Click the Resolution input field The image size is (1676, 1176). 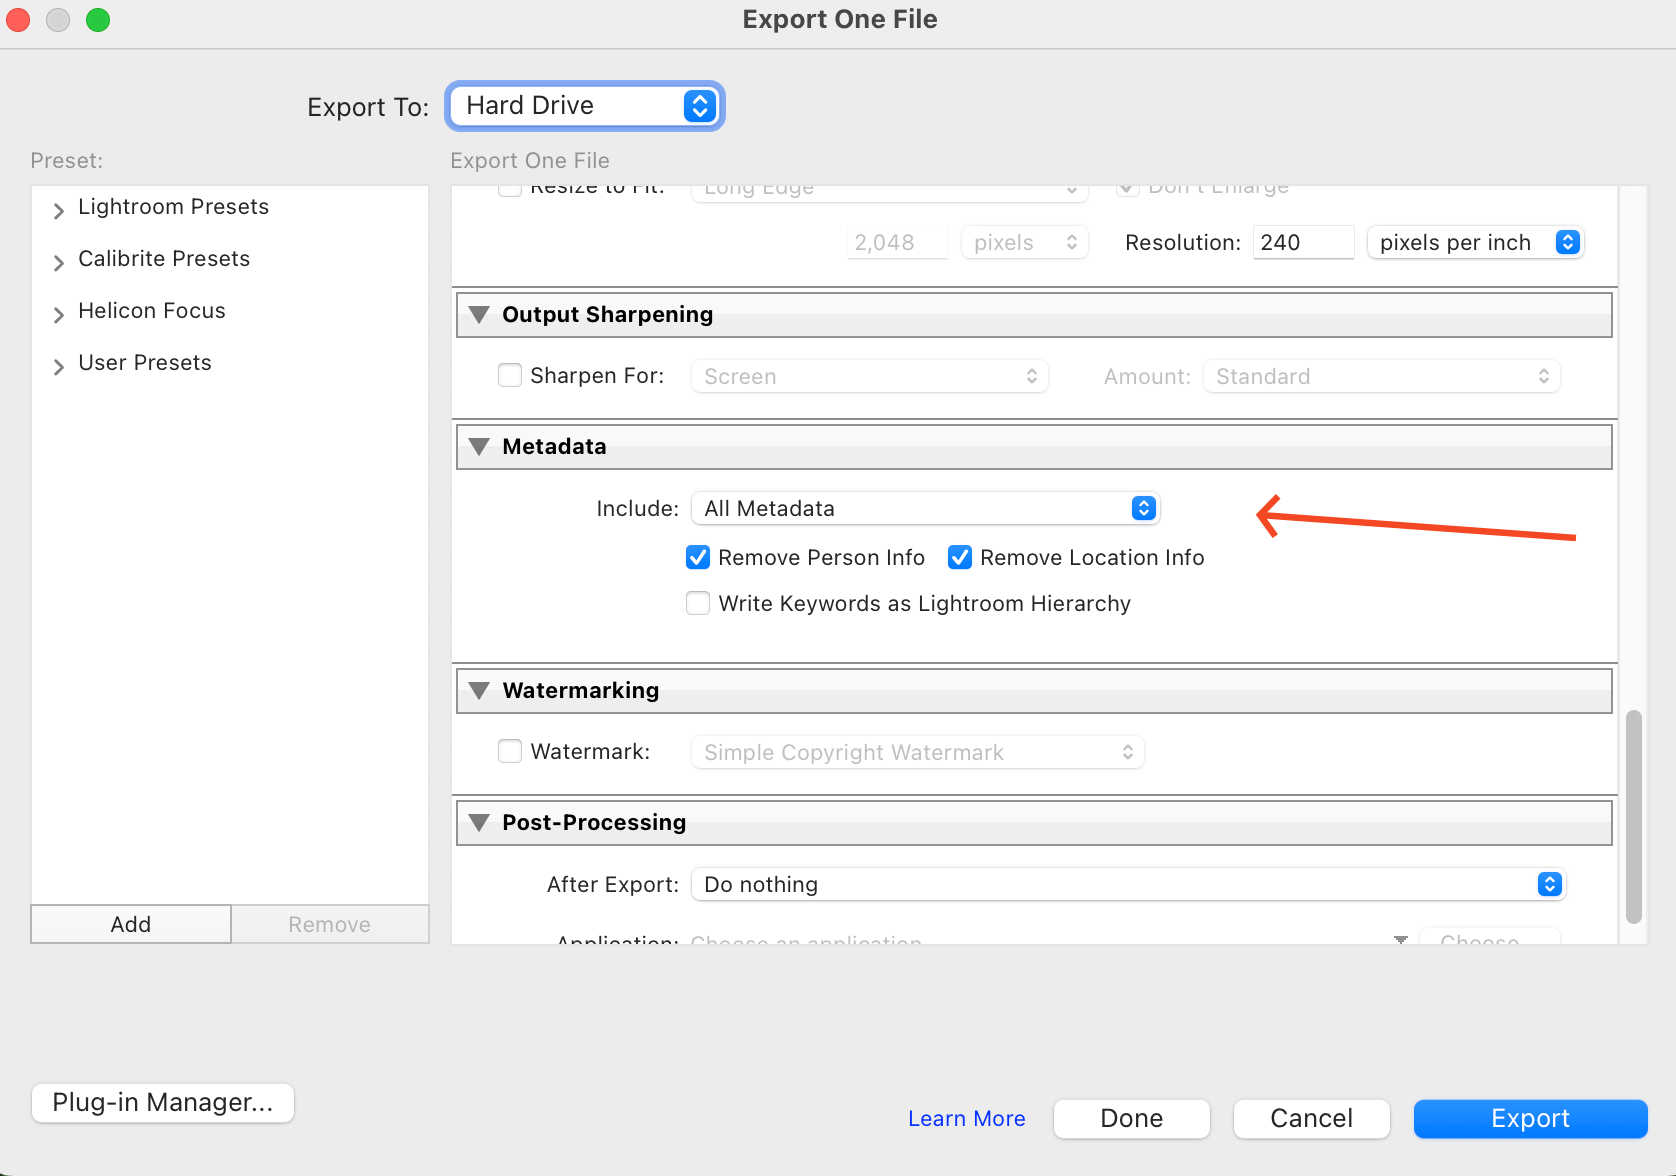1302,243
